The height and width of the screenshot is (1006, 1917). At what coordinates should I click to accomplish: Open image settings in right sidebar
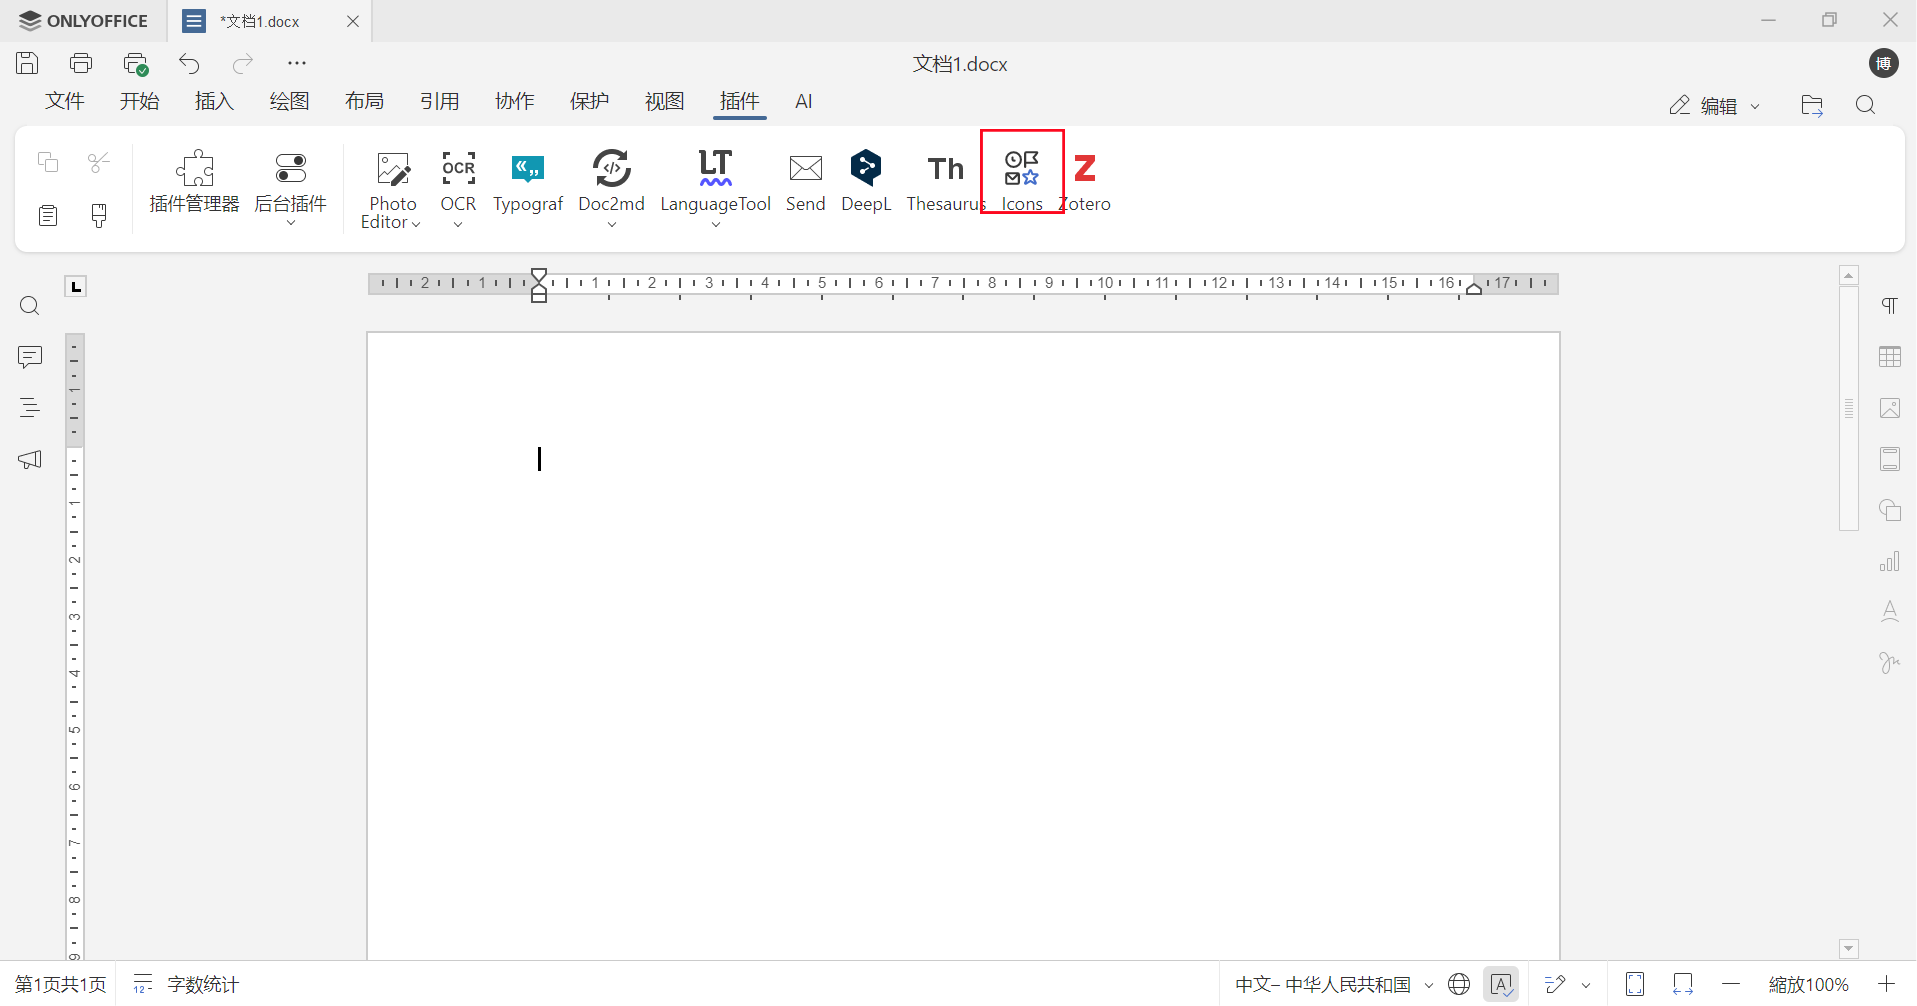pos(1890,408)
